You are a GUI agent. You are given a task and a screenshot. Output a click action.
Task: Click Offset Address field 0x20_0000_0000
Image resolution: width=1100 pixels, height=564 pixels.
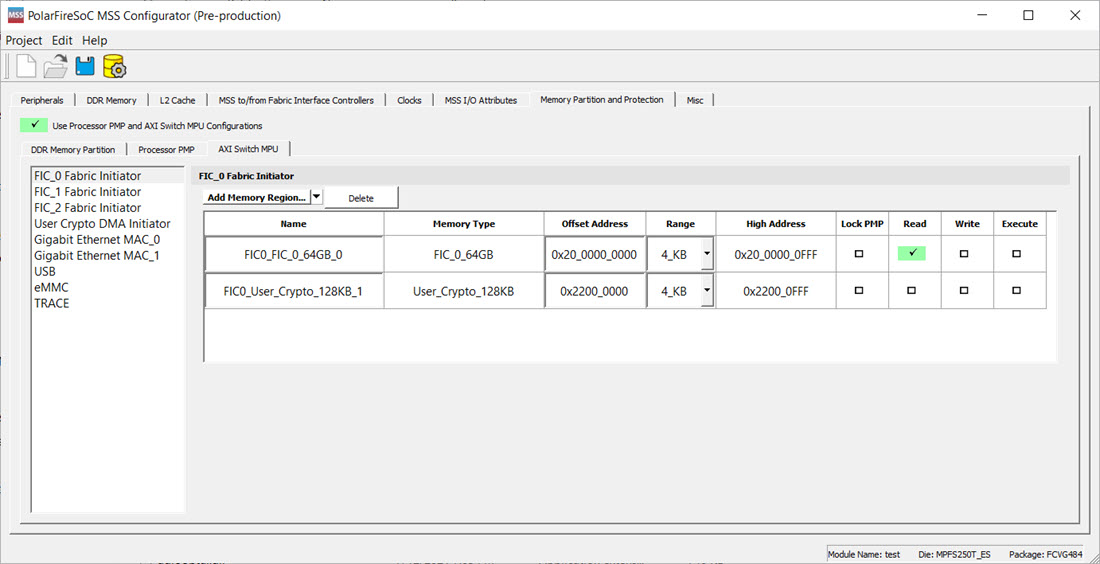coord(594,254)
